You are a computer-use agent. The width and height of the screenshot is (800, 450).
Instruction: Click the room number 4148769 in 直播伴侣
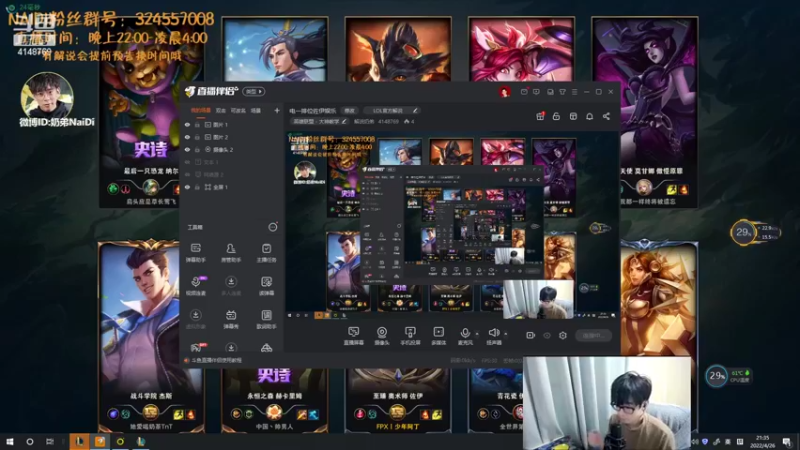388,121
